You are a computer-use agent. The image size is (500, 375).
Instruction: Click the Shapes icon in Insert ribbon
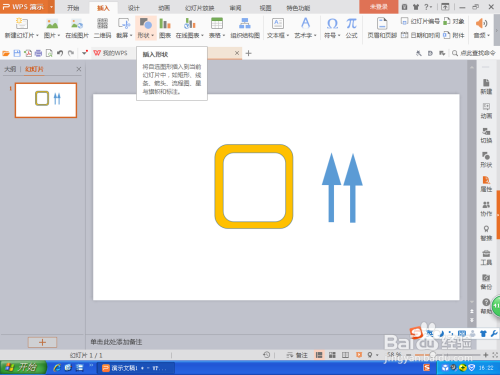tap(146, 24)
